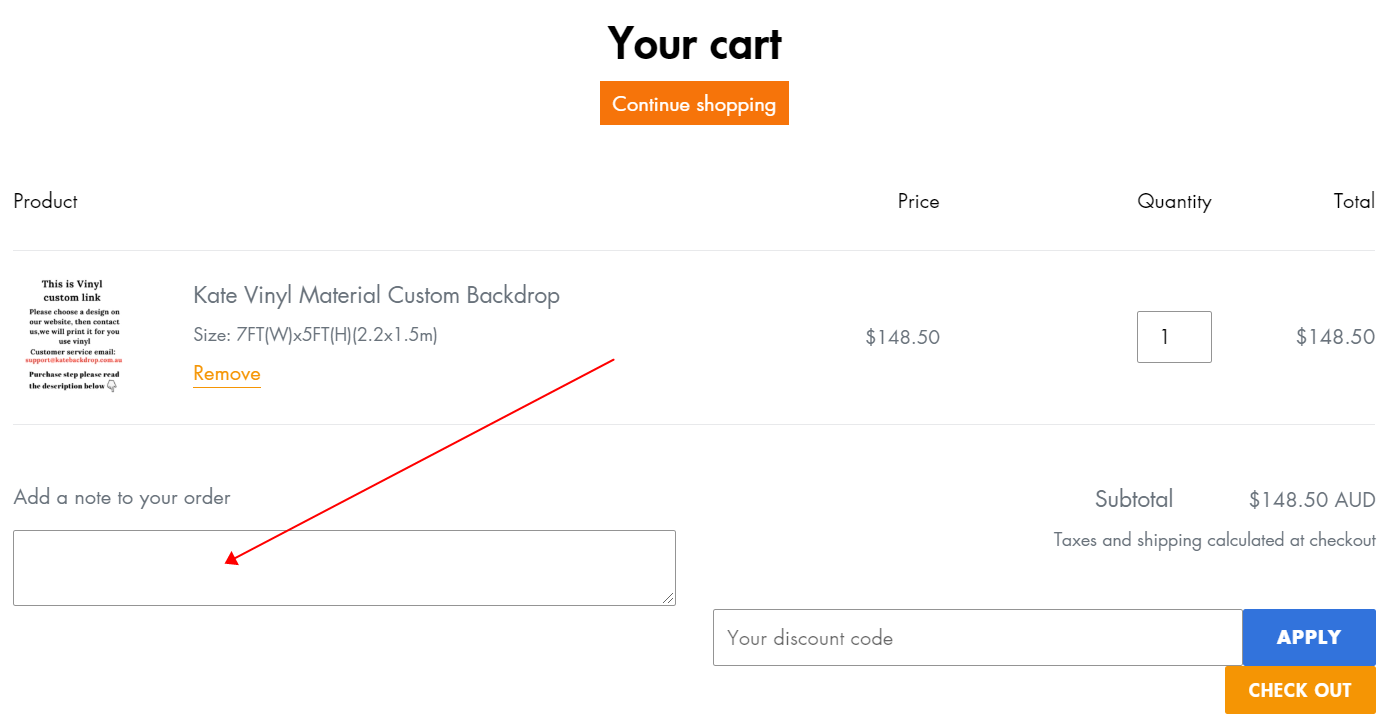Click the Your cart heading
This screenshot has height=717, width=1391.
pos(695,44)
